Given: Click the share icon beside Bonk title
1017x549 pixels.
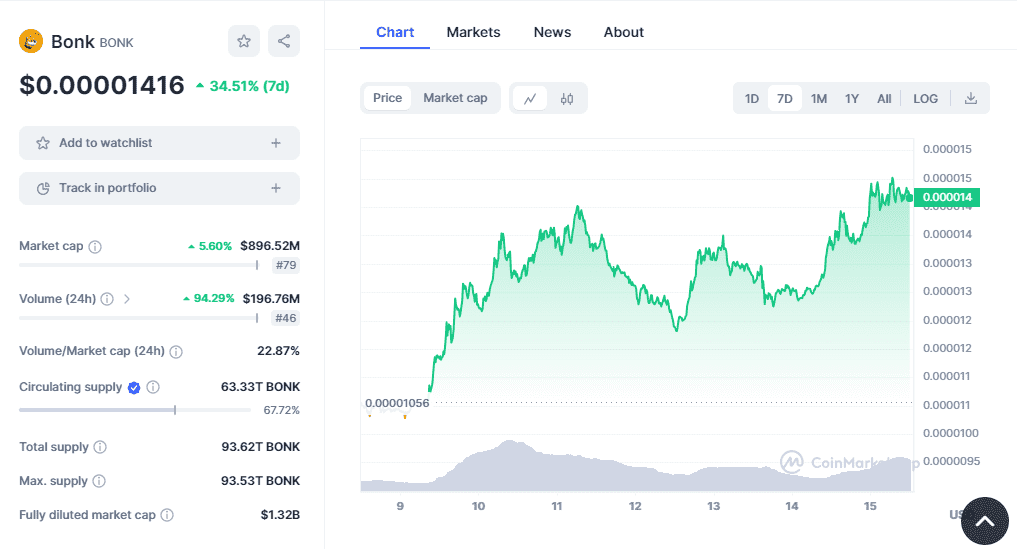Looking at the screenshot, I should (x=284, y=41).
